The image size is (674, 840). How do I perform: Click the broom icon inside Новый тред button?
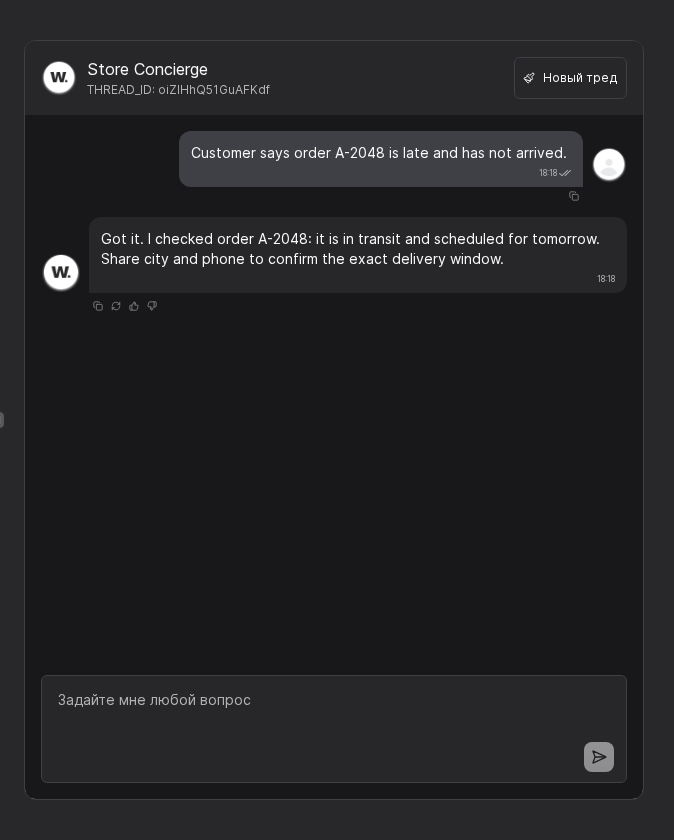[530, 78]
